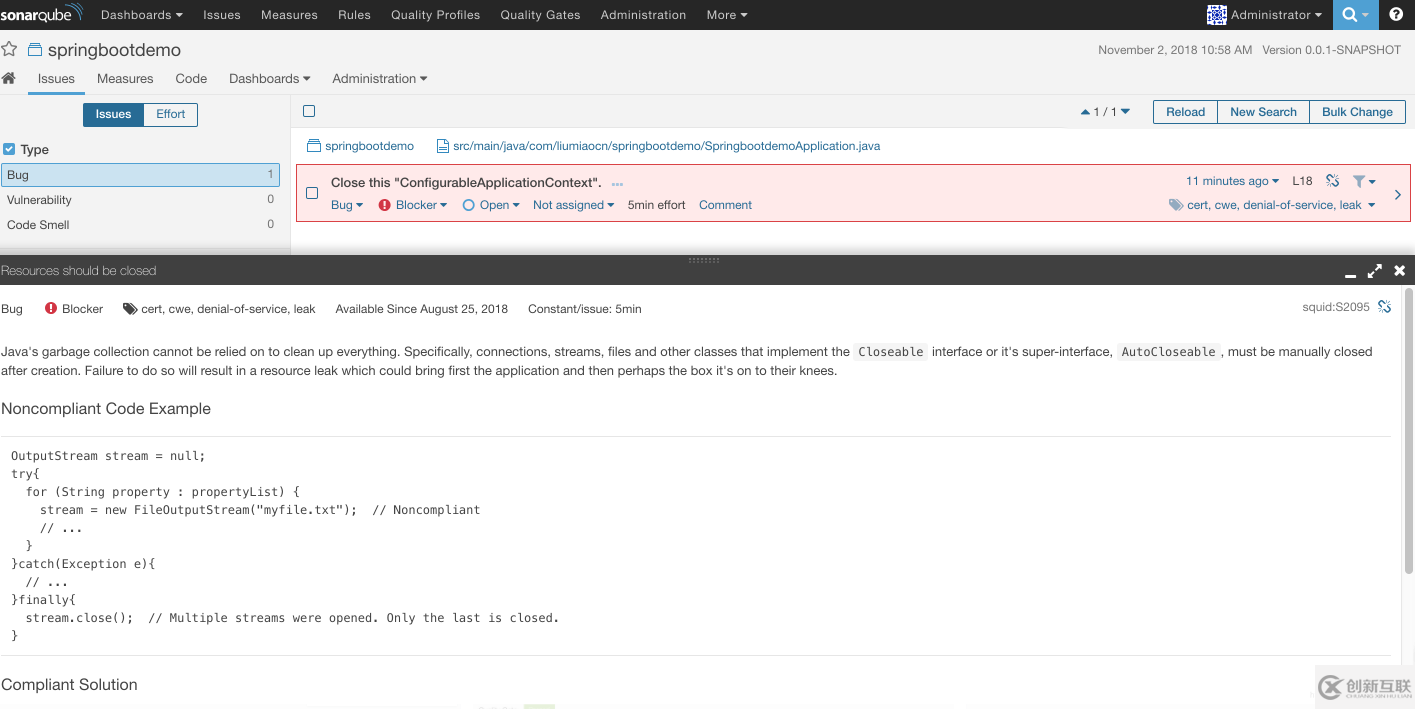Toggle the Type facet checkbox
1415x709 pixels.
(9, 149)
